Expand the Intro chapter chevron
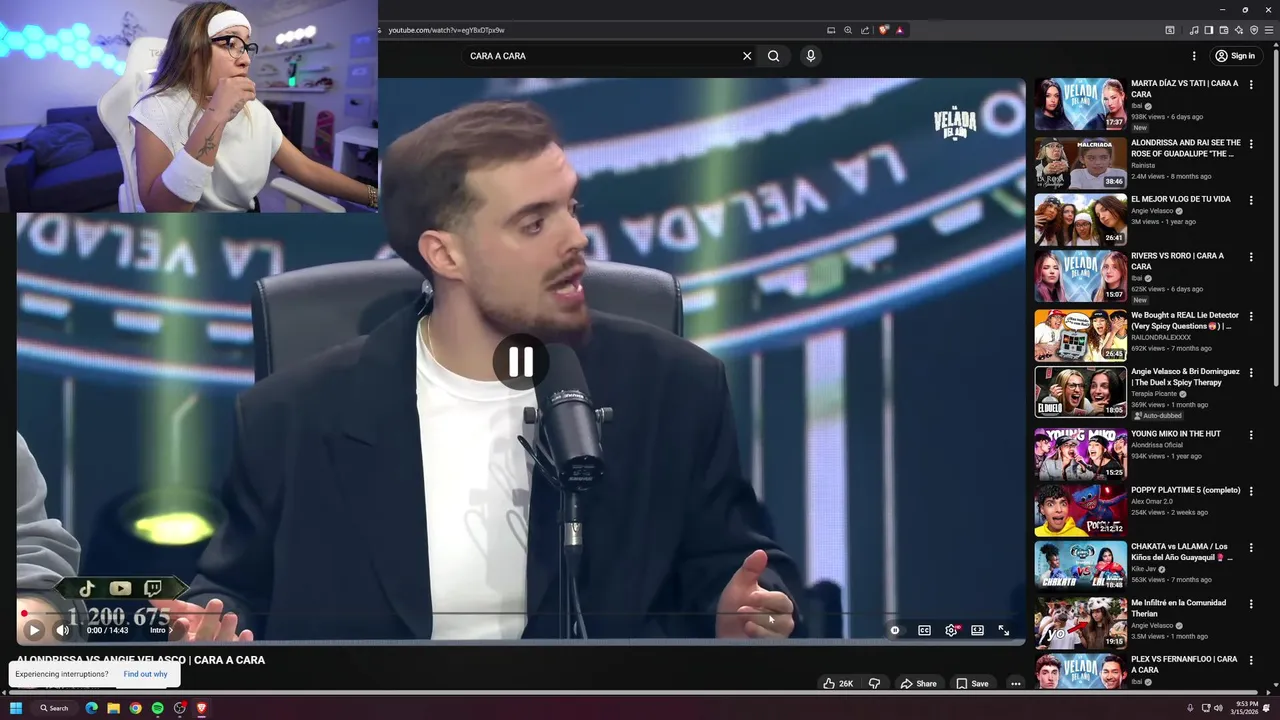Viewport: 1280px width, 720px height. tap(170, 630)
